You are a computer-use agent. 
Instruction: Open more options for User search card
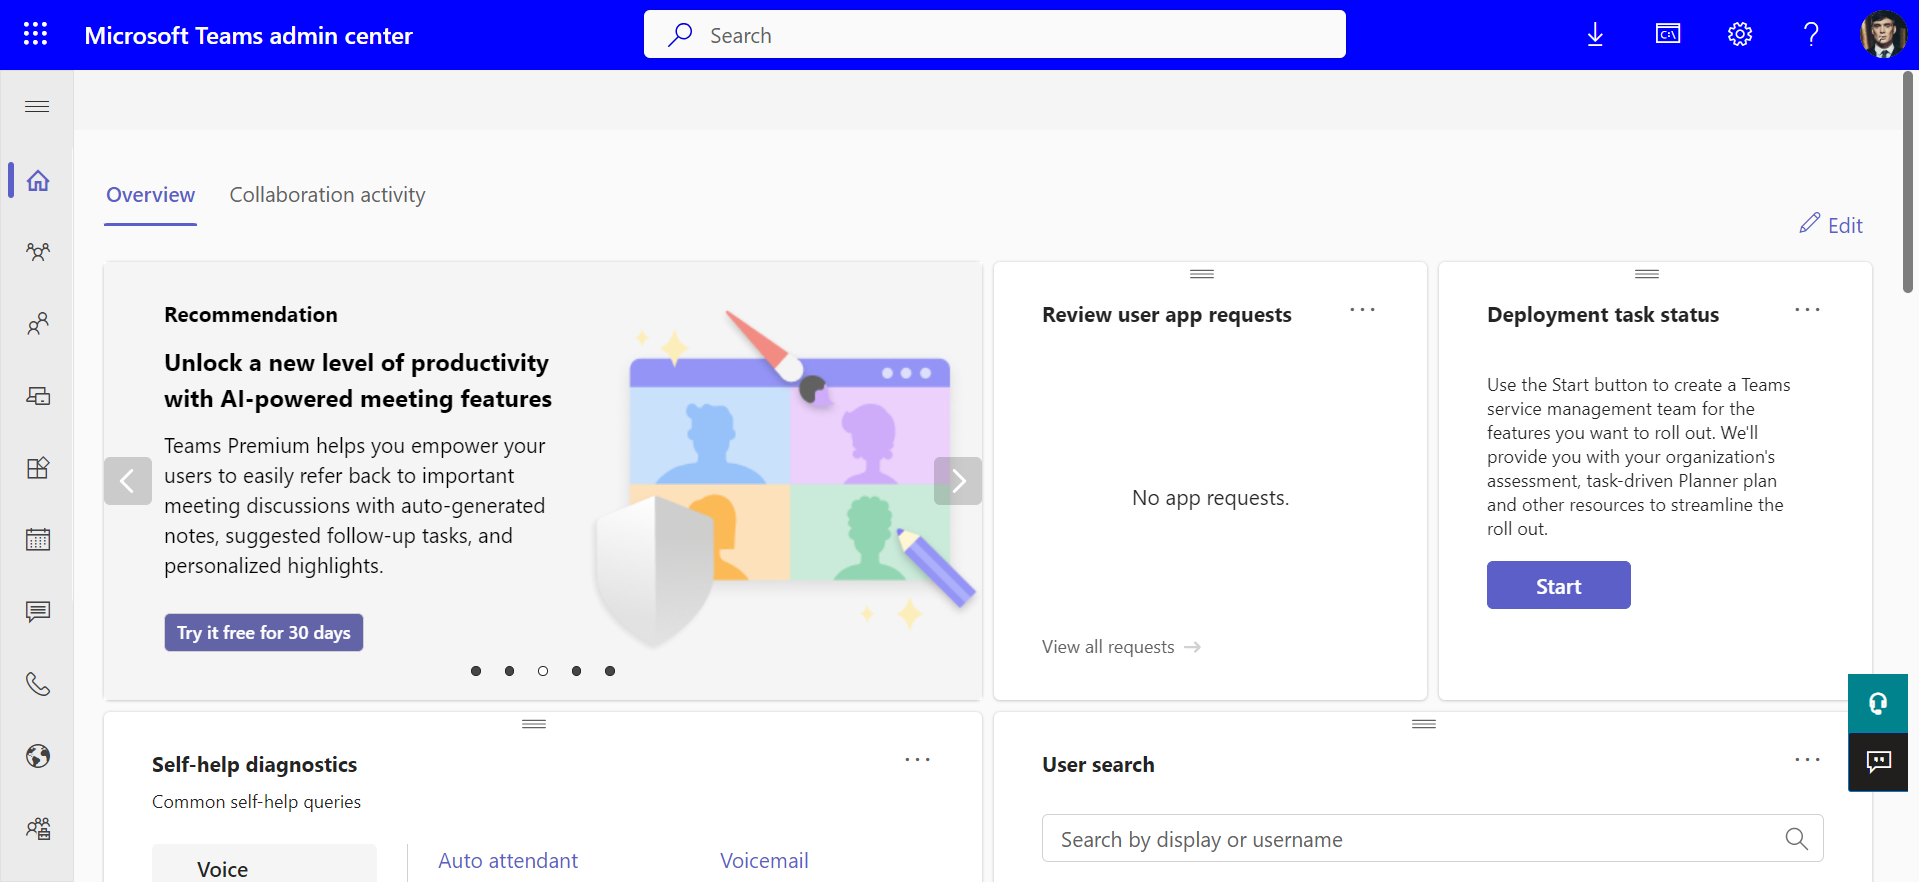click(1807, 760)
